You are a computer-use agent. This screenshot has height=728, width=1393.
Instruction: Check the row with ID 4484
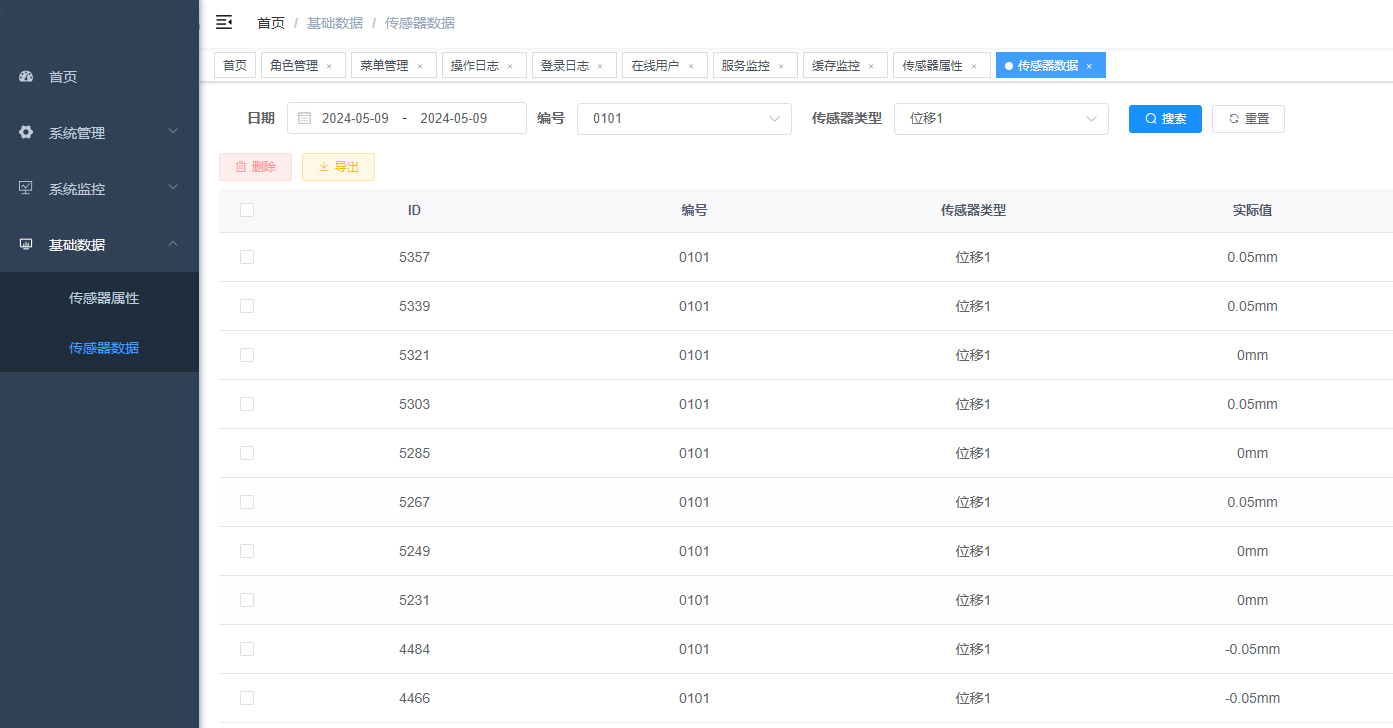(247, 649)
